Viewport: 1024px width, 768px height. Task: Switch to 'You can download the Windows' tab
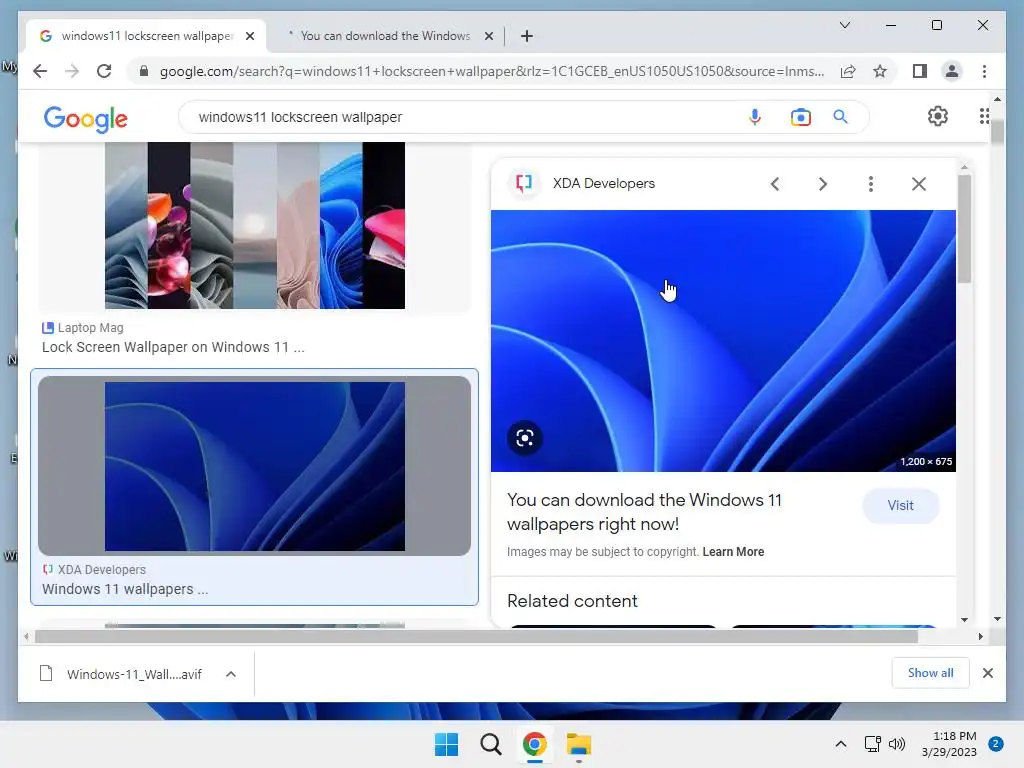tap(385, 36)
